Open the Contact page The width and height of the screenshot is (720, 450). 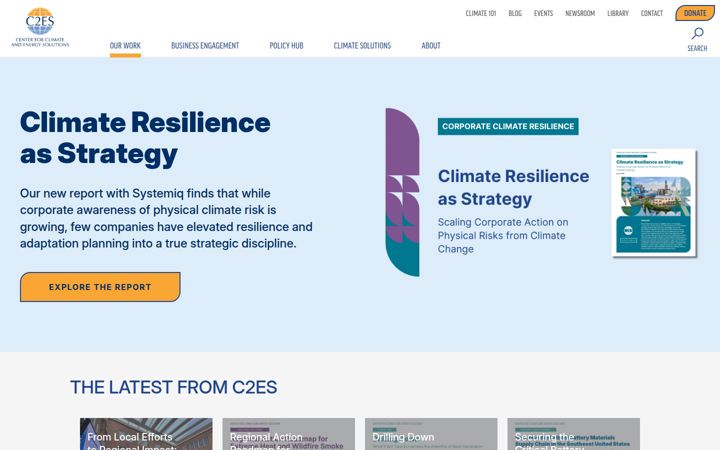[x=652, y=13]
